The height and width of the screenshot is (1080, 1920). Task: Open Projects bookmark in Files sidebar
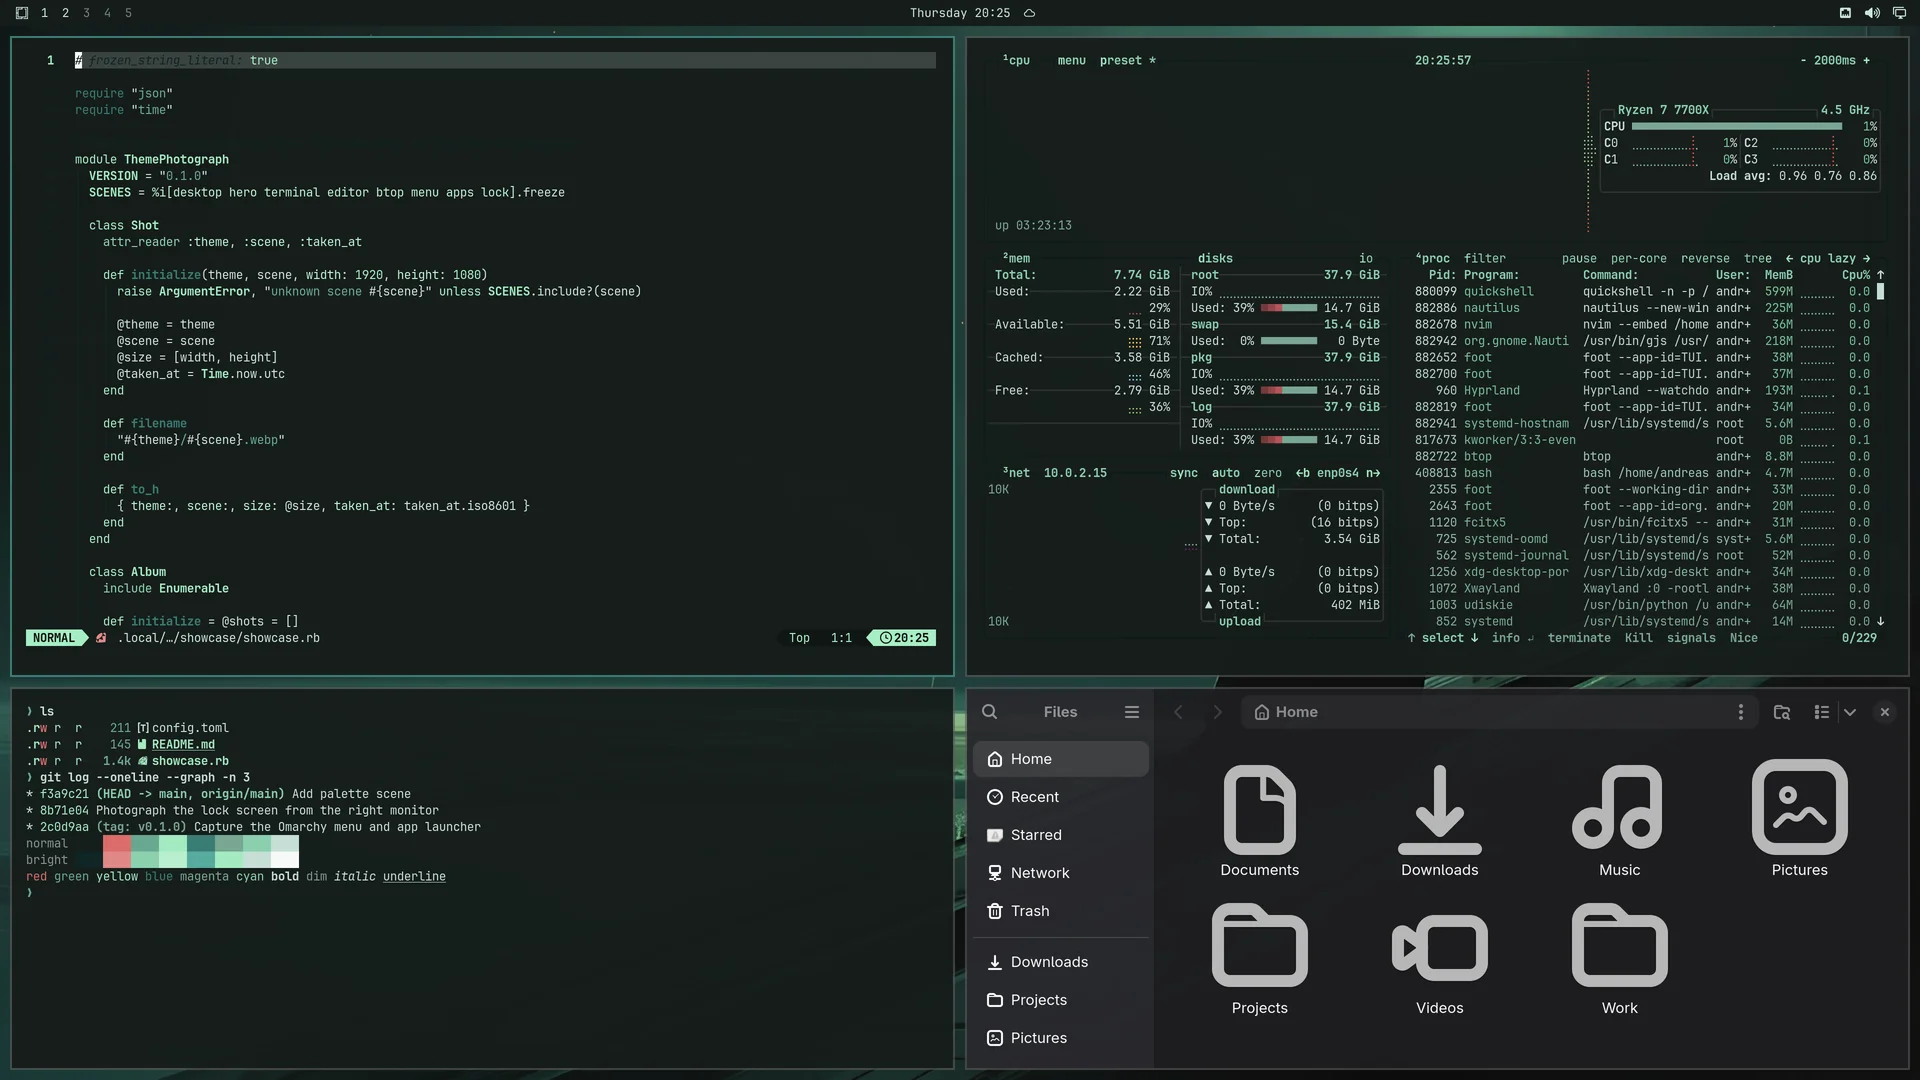pyautogui.click(x=1060, y=1000)
